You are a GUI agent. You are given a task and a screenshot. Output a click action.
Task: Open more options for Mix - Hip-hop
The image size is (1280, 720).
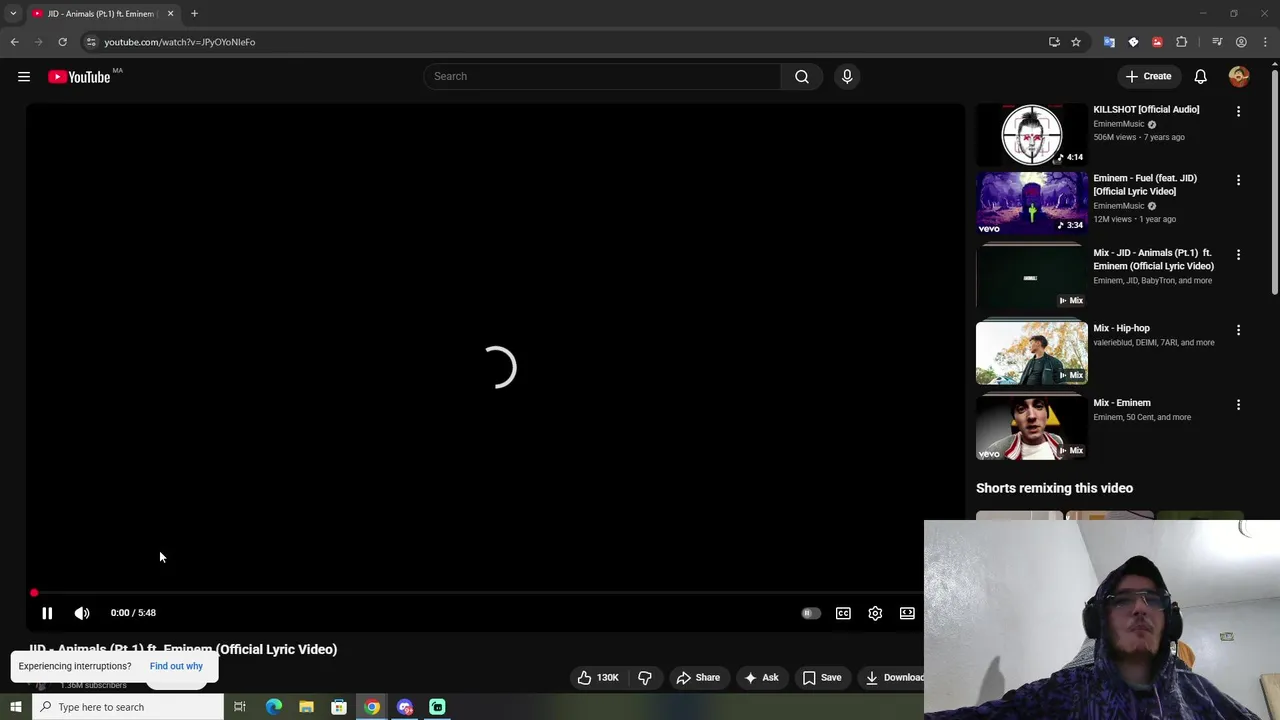pyautogui.click(x=1238, y=330)
